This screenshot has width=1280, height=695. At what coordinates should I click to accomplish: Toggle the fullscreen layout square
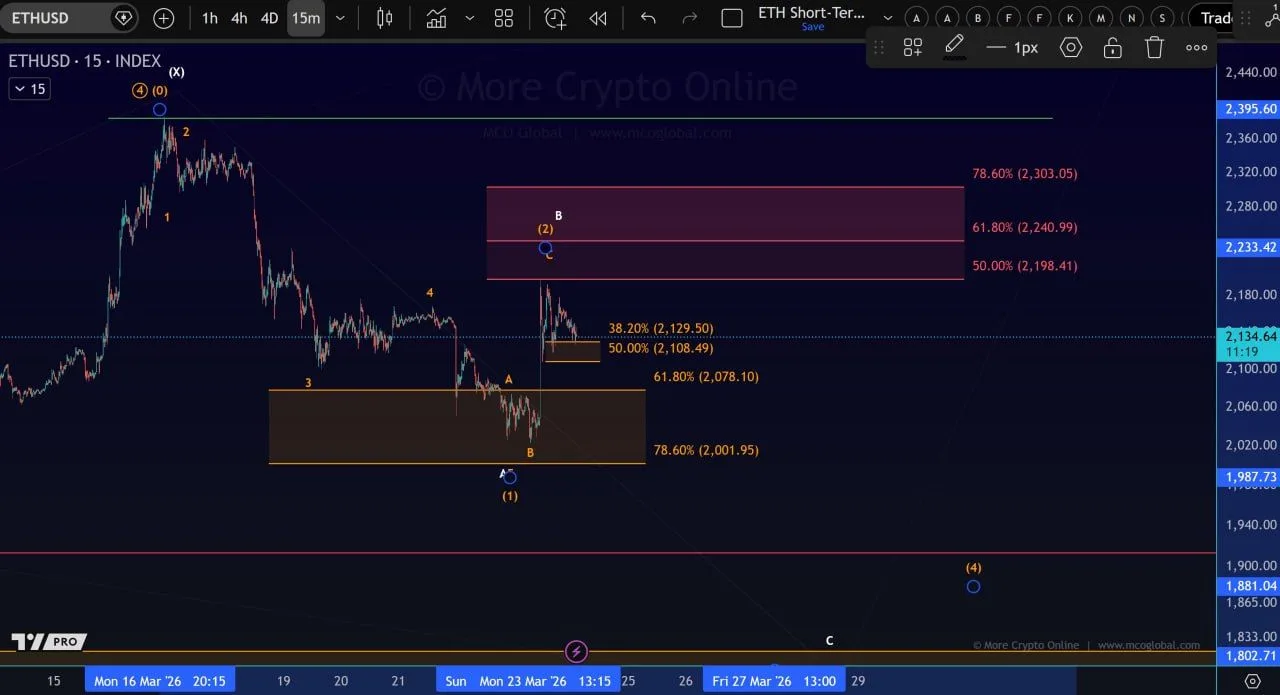732,18
